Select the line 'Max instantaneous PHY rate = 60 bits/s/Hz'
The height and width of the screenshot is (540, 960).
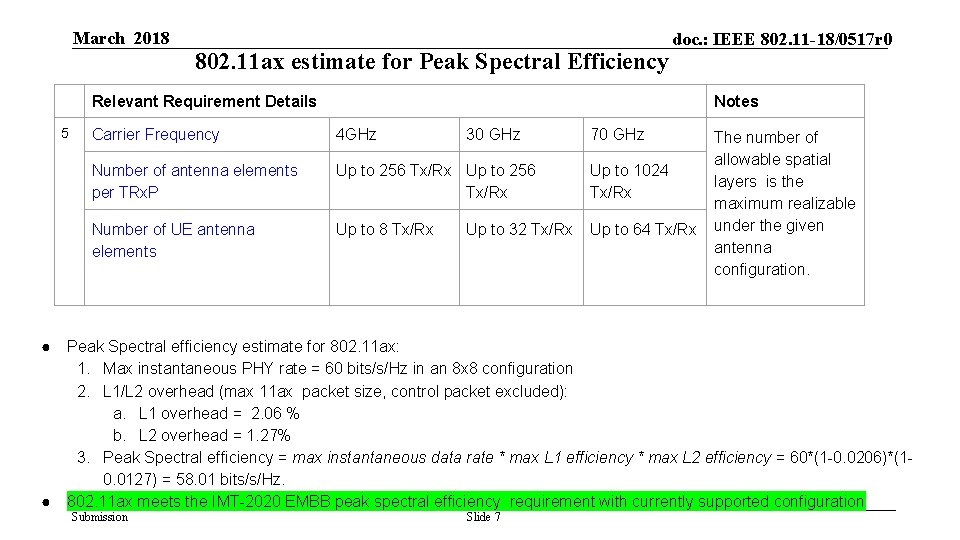(337, 369)
